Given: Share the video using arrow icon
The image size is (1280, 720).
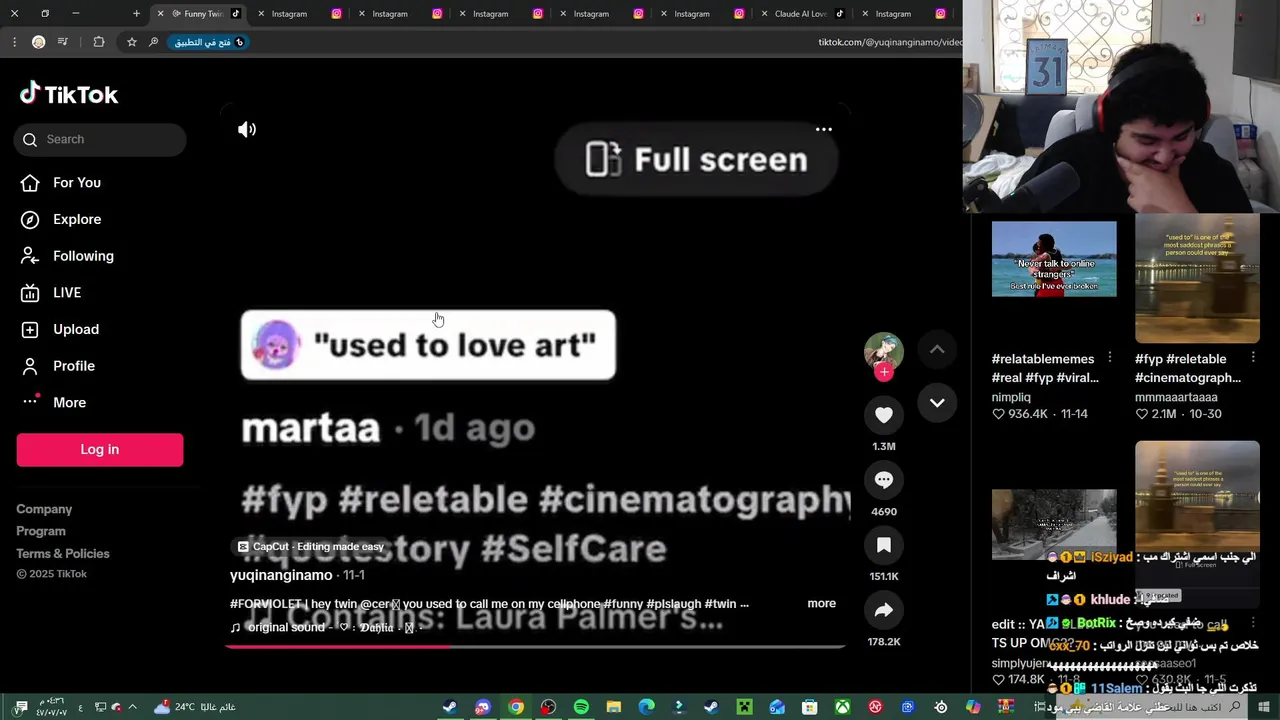Looking at the screenshot, I should [884, 610].
